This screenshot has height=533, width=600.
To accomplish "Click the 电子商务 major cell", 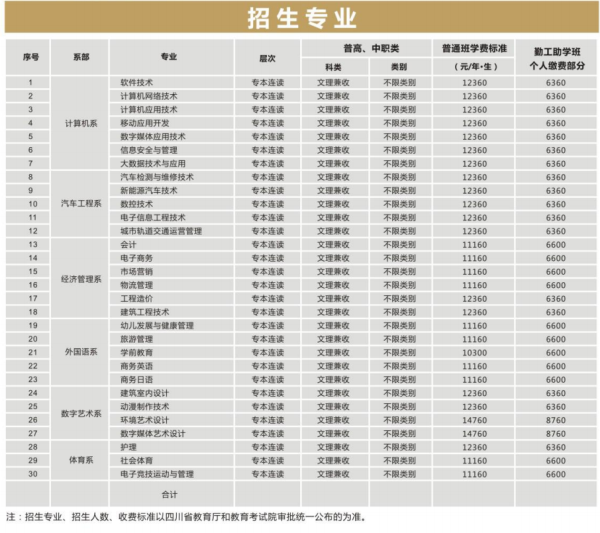I will (x=171, y=258).
